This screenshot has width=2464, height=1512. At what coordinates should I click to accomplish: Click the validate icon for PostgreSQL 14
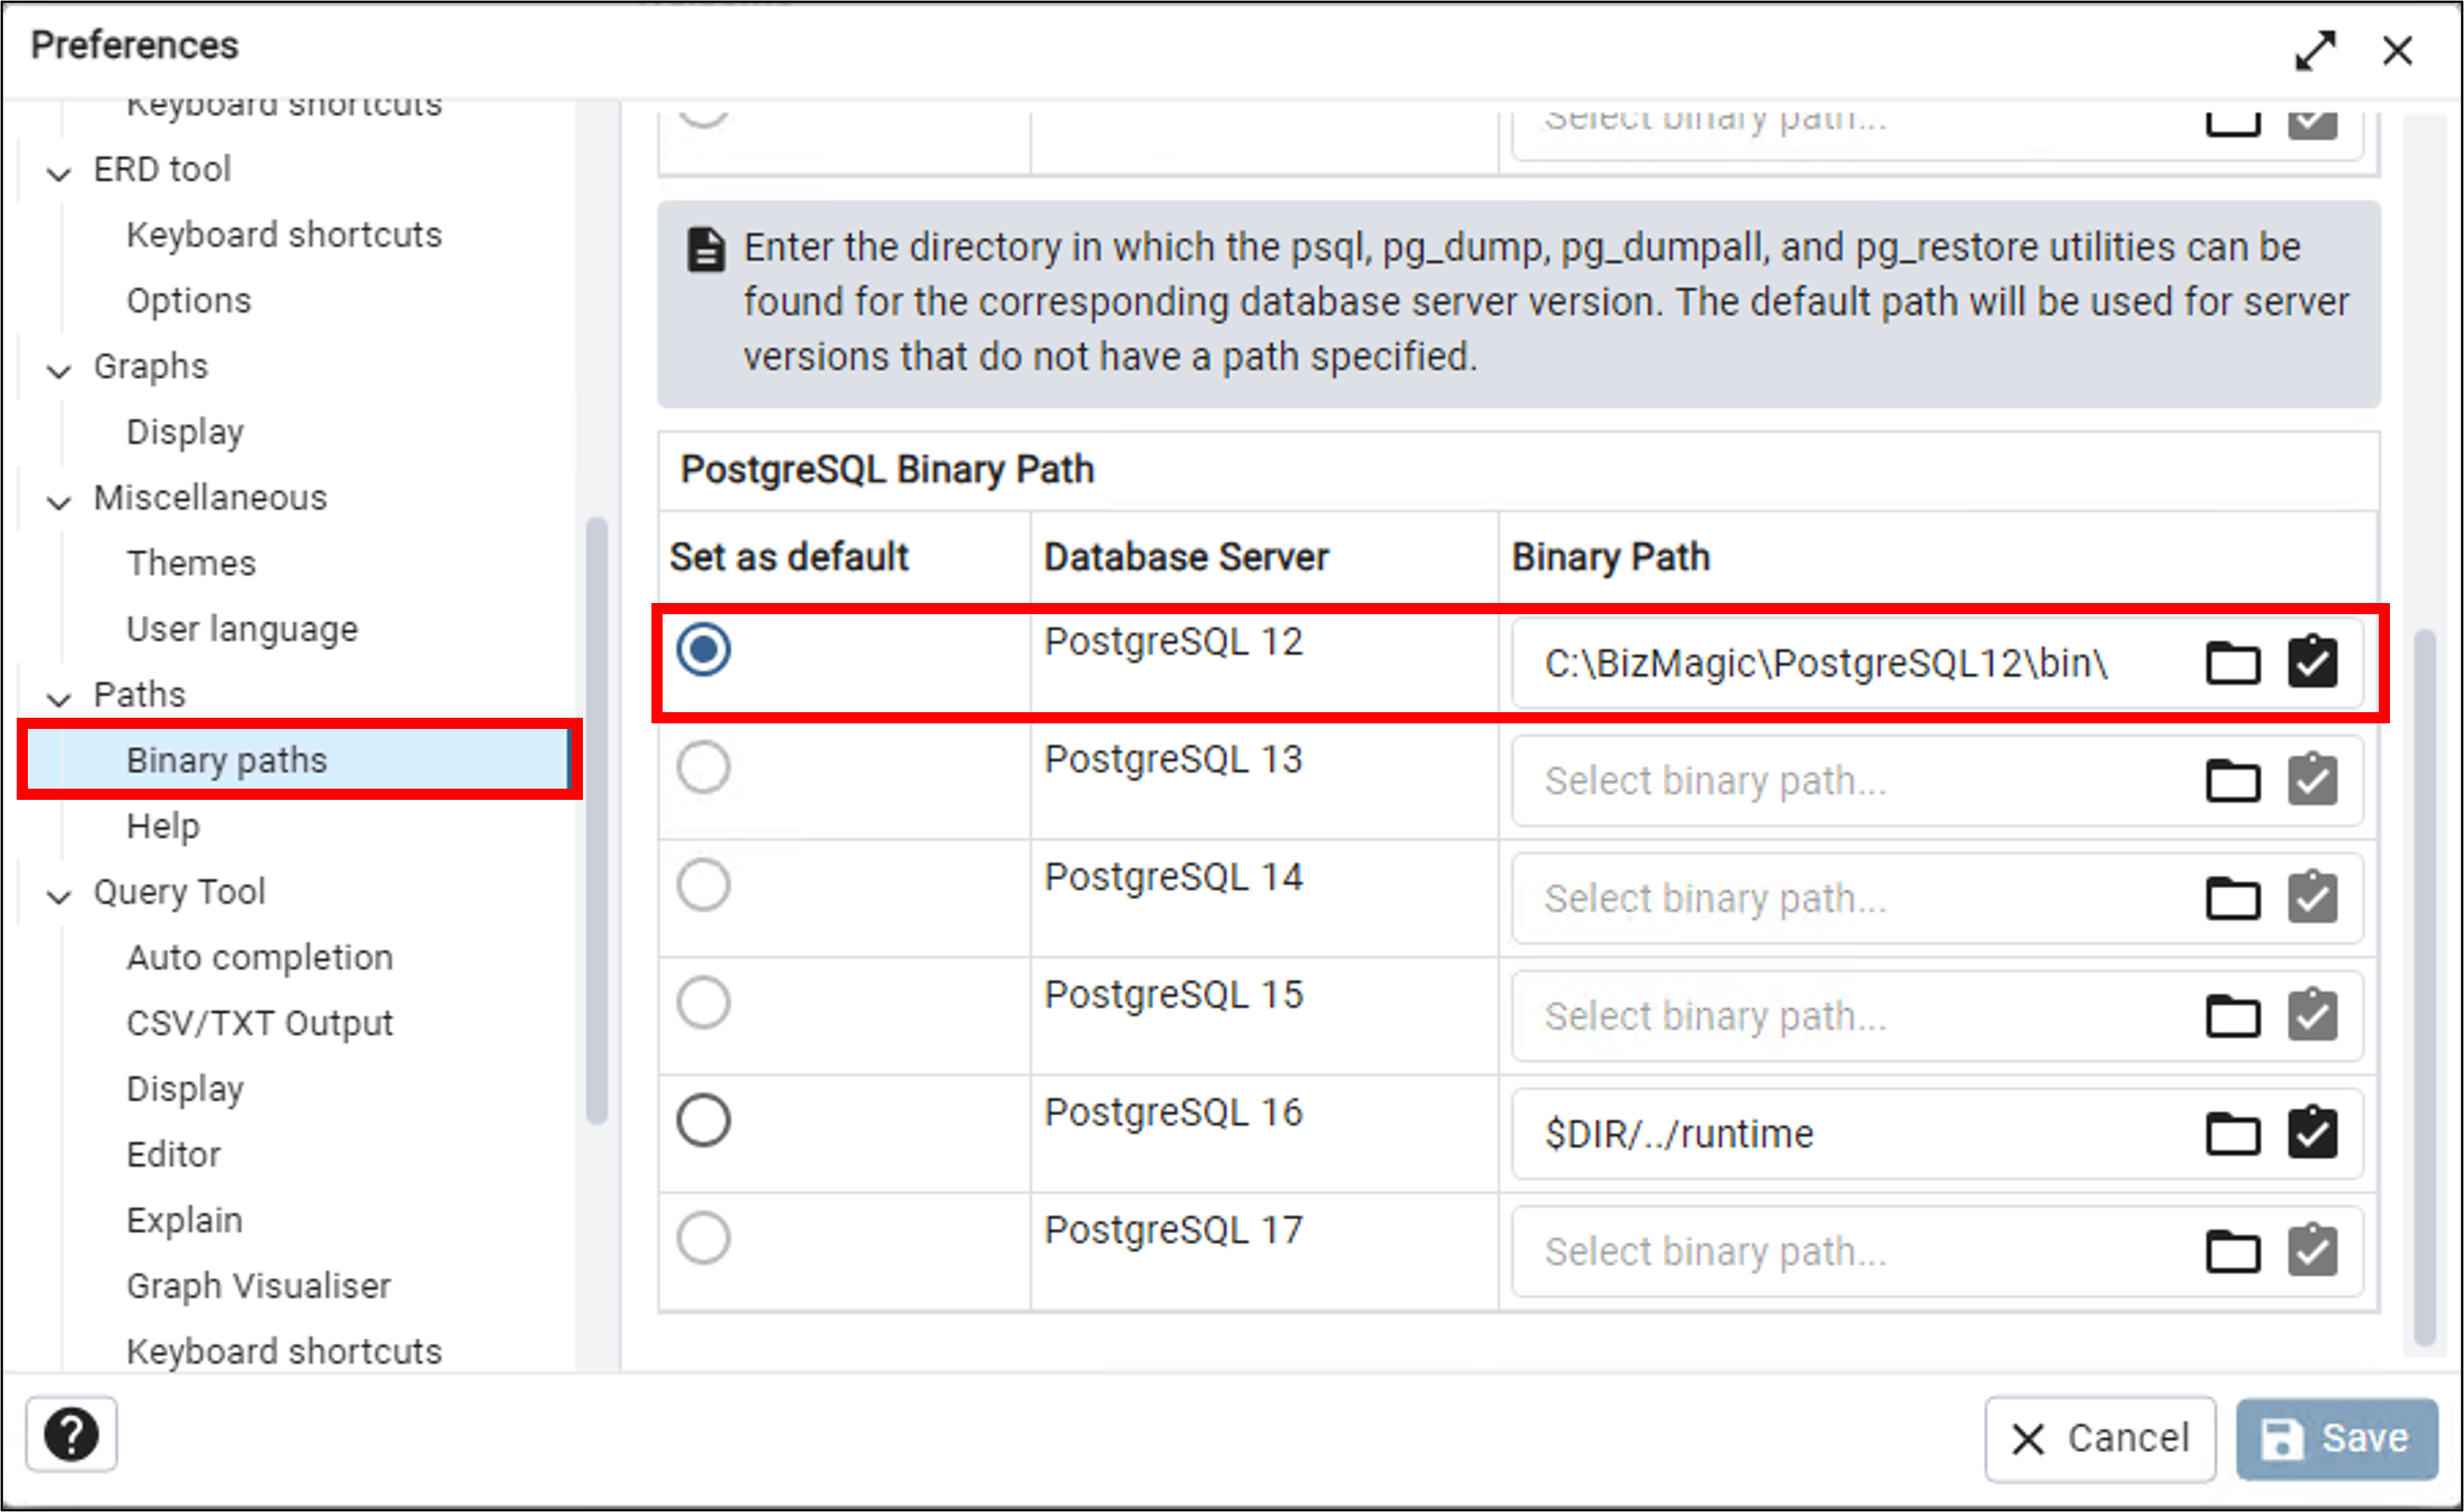coord(2312,897)
